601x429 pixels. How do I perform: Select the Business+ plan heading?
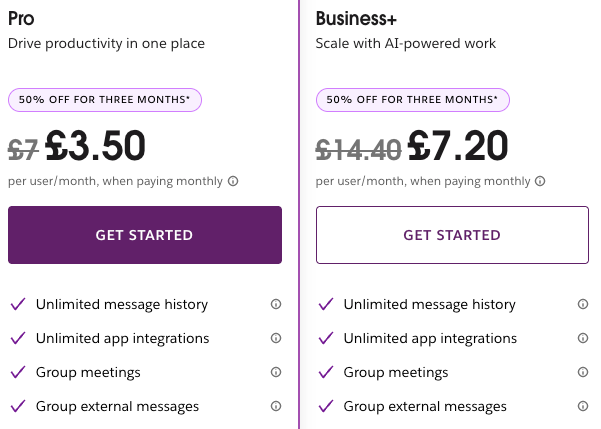pyautogui.click(x=356, y=18)
